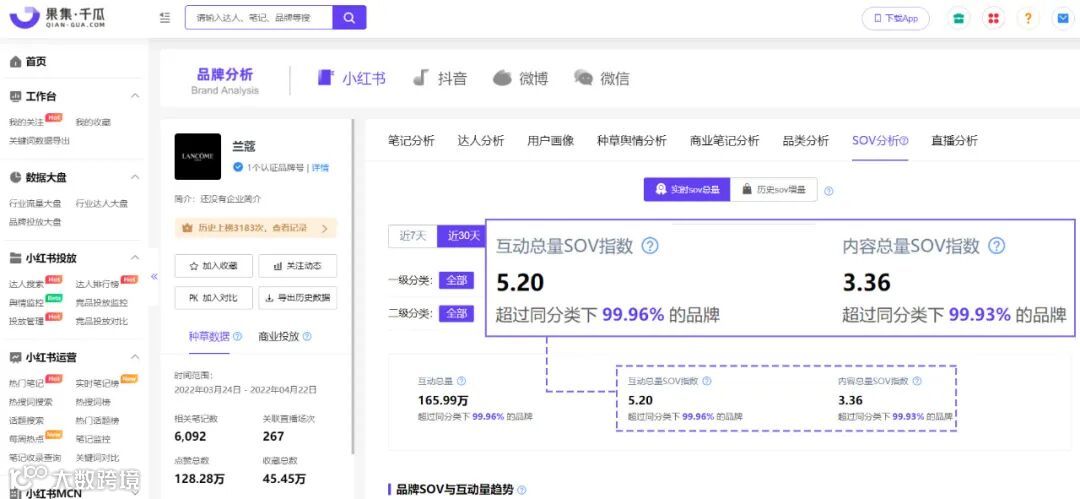Open the 笔记分析 tab
This screenshot has height=499, width=1080.
[x=411, y=141]
